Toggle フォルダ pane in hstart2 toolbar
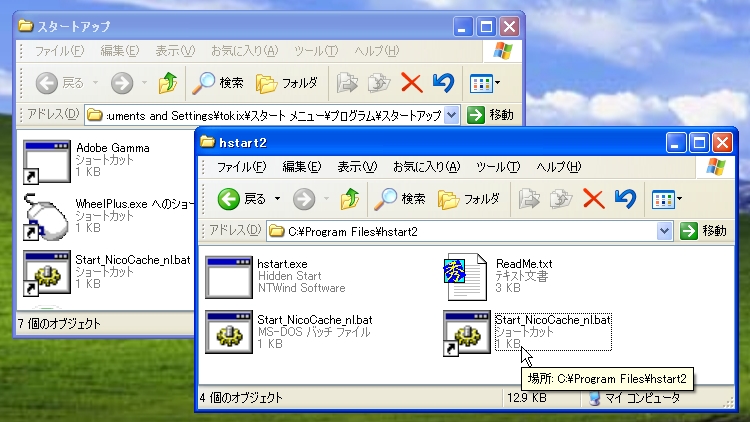This screenshot has height=422, width=750. (469, 199)
